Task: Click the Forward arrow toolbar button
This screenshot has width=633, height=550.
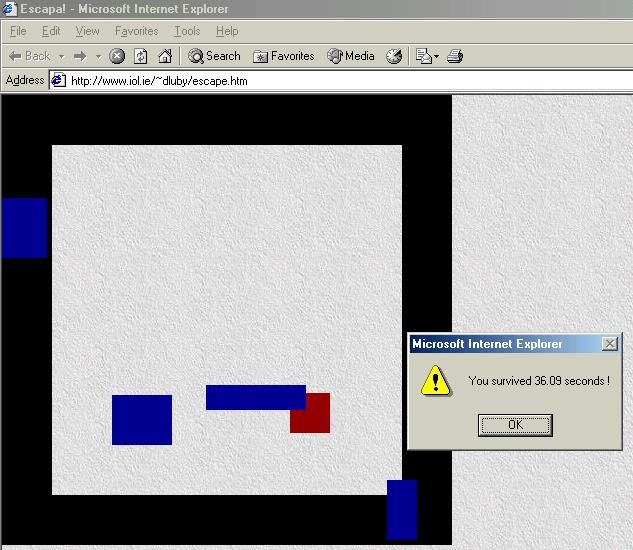Action: point(80,56)
